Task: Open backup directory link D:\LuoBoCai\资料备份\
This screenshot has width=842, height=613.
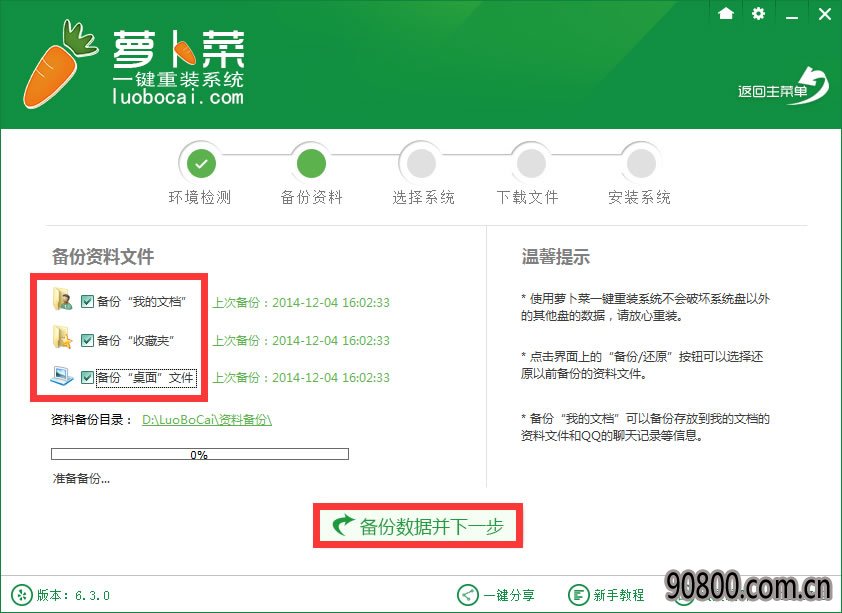Action: click(x=207, y=420)
